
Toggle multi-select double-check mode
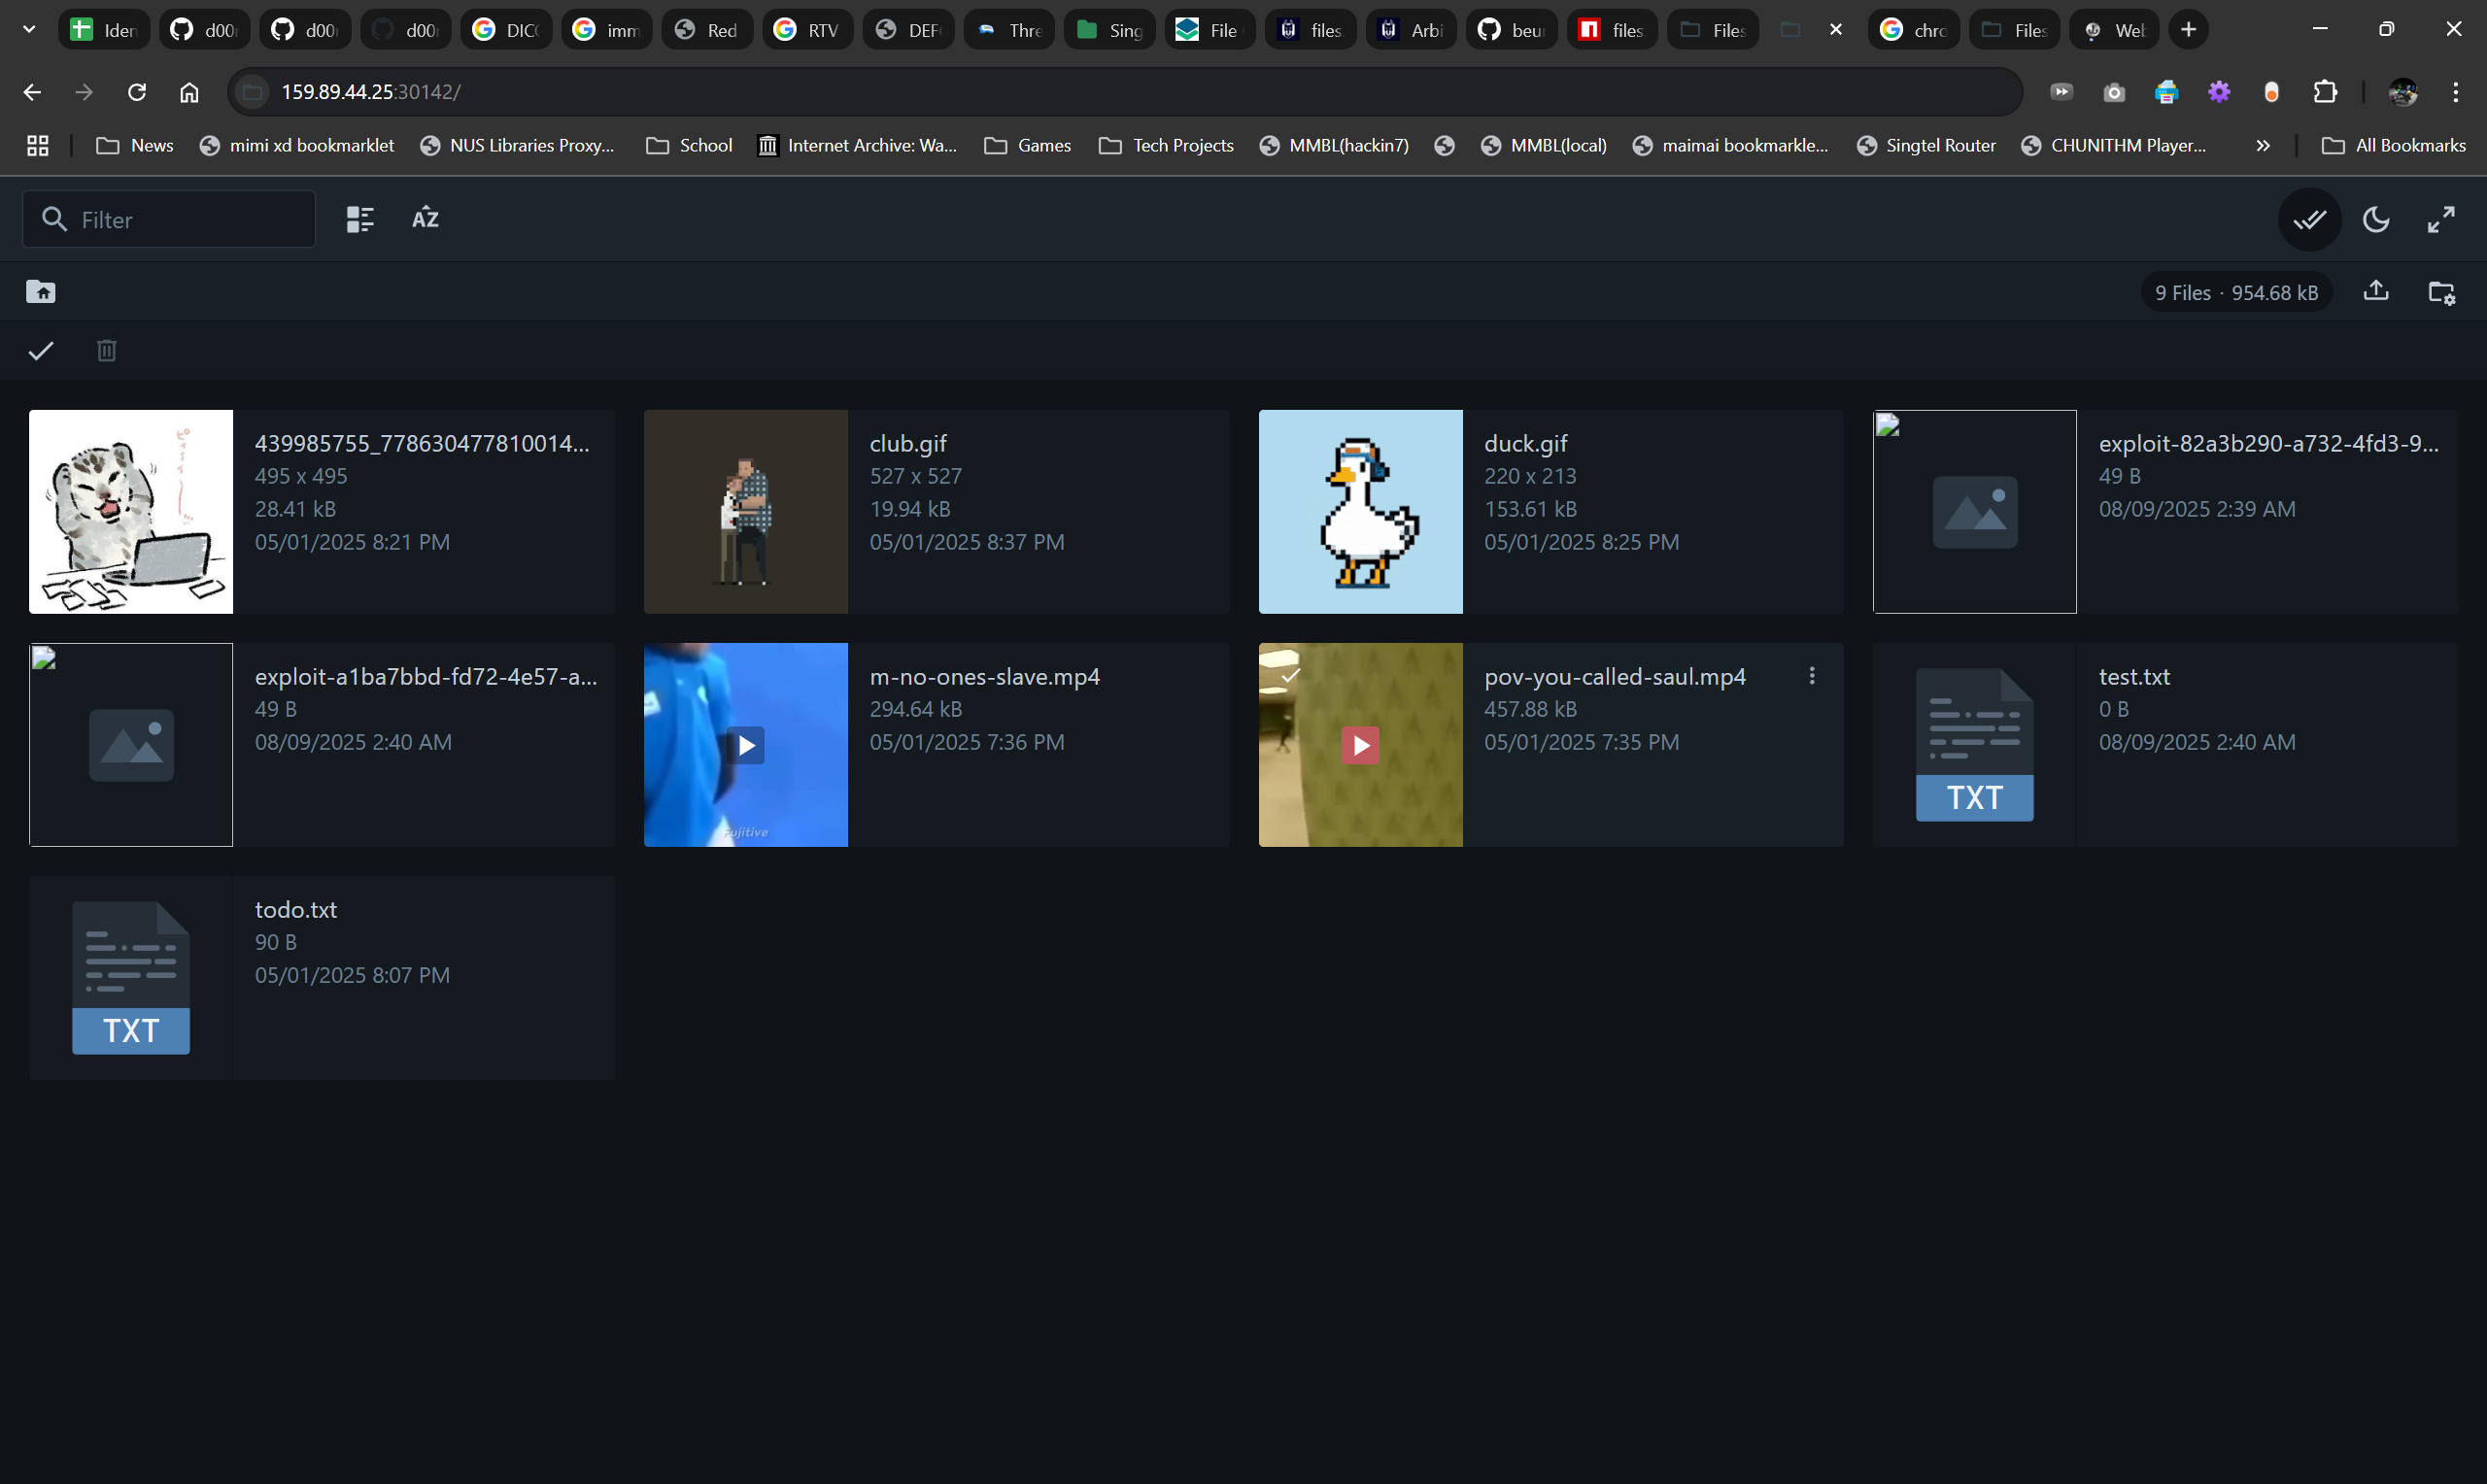(x=2309, y=219)
